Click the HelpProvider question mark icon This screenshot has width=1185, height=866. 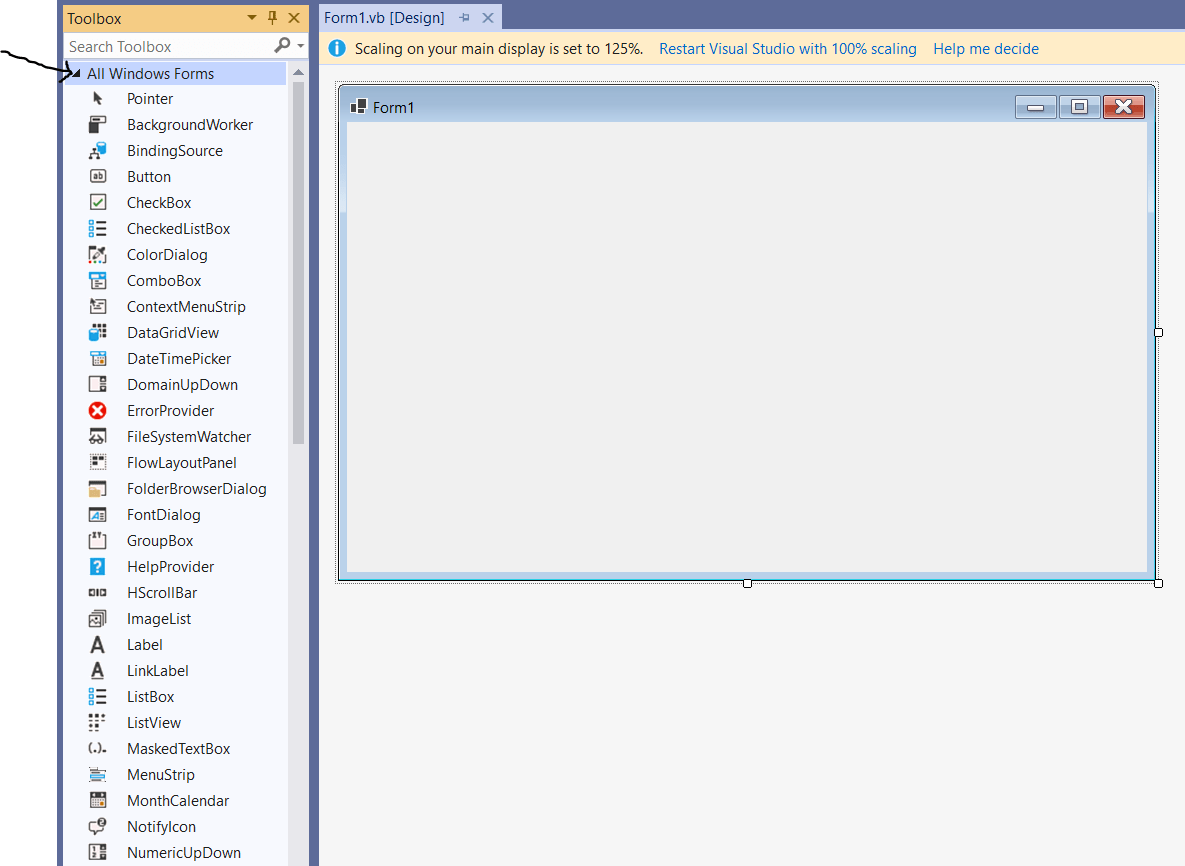tap(97, 567)
